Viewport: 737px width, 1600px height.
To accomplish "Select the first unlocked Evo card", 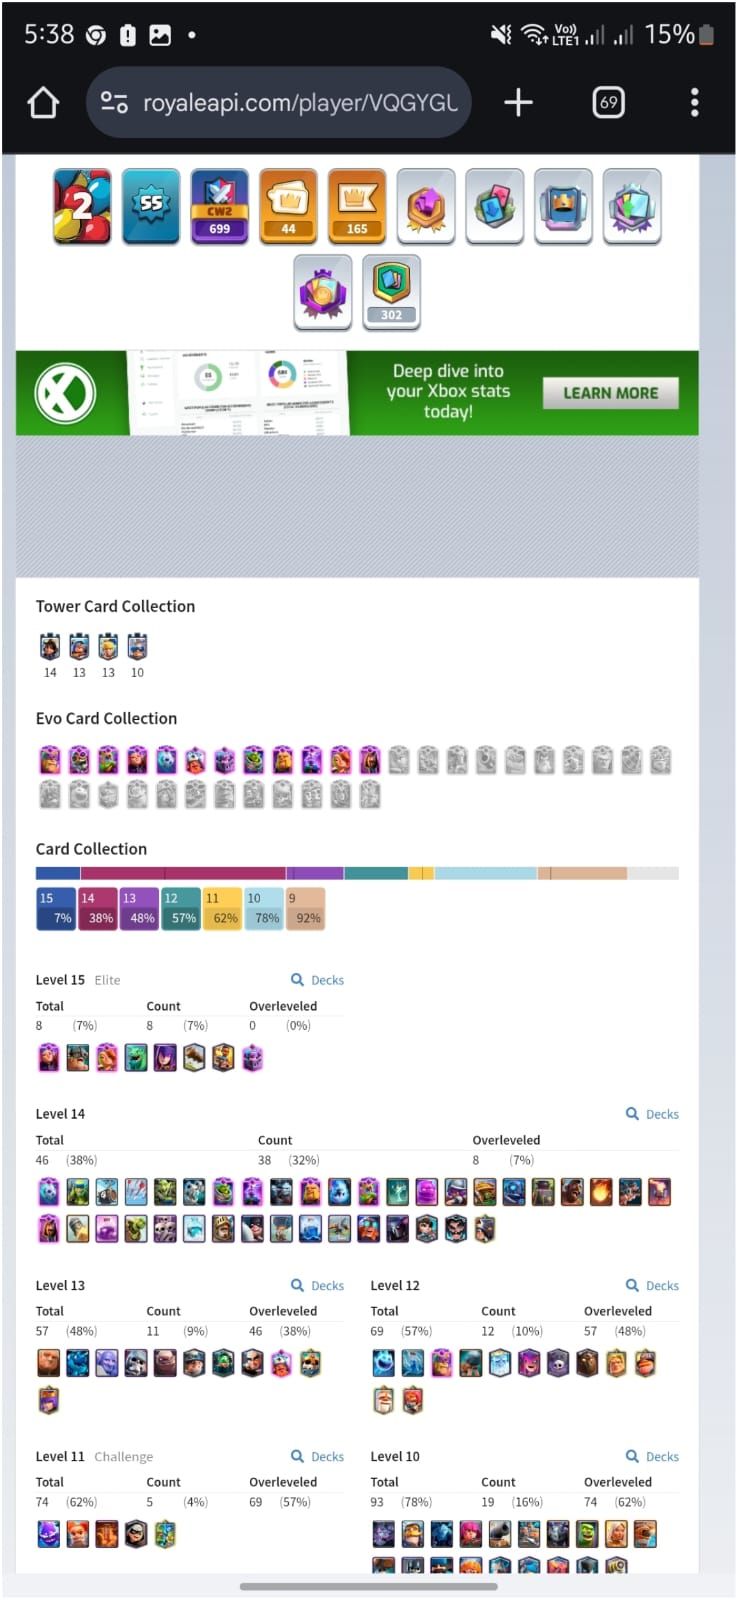I will [50, 760].
